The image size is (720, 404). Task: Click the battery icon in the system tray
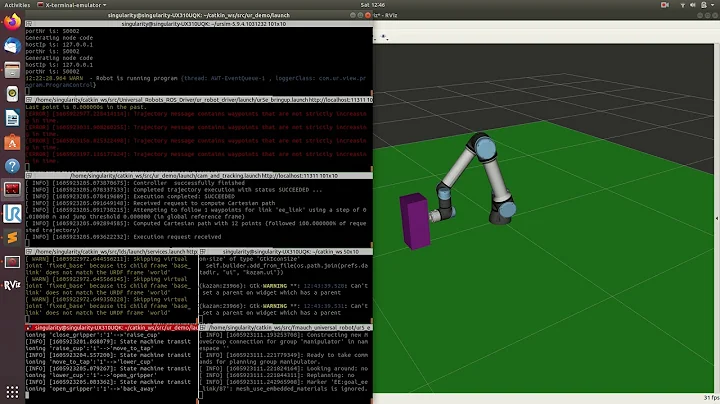coord(704,5)
